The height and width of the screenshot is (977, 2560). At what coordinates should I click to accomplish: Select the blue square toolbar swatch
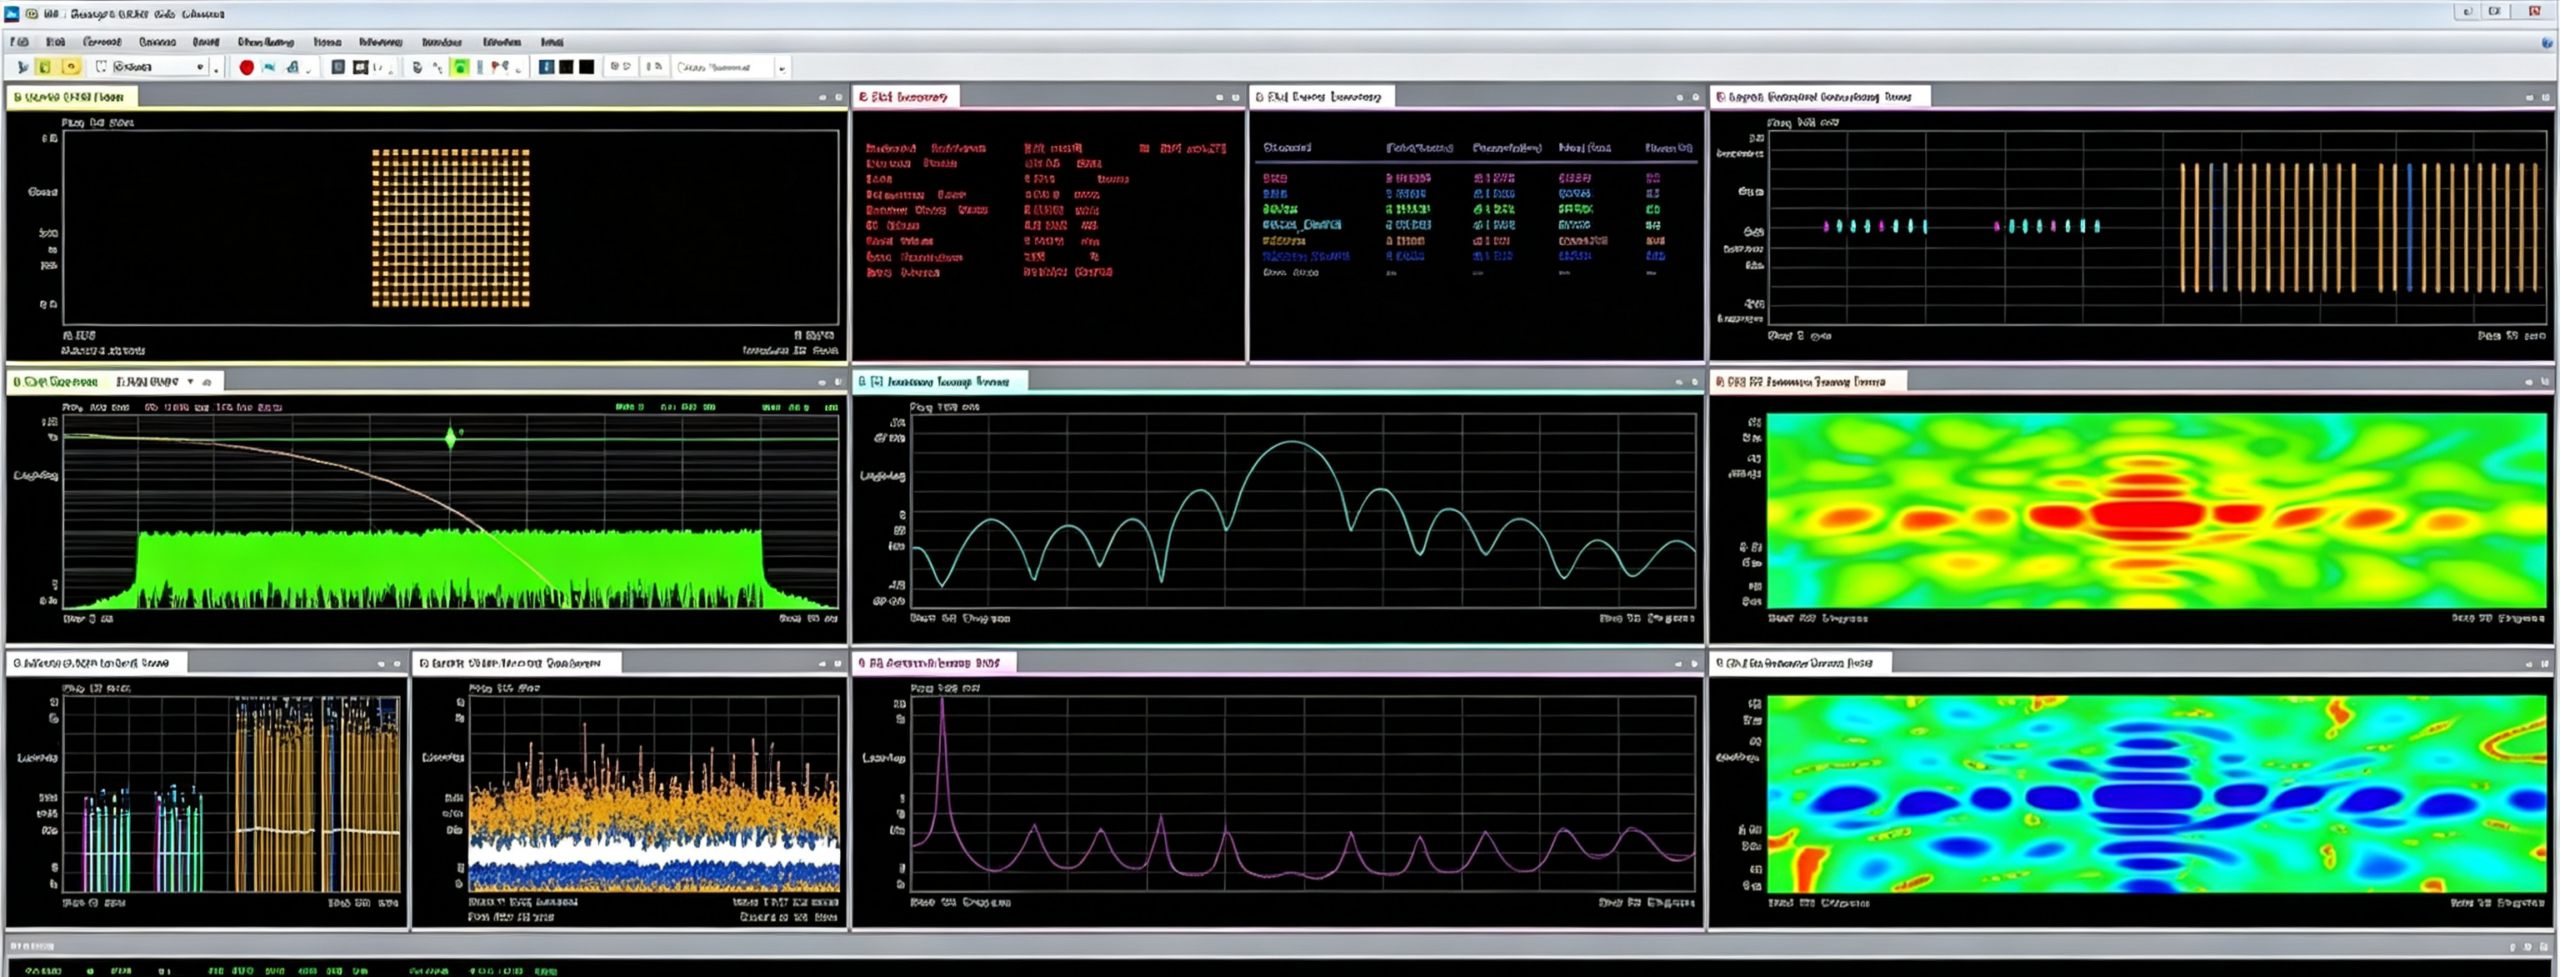(546, 67)
